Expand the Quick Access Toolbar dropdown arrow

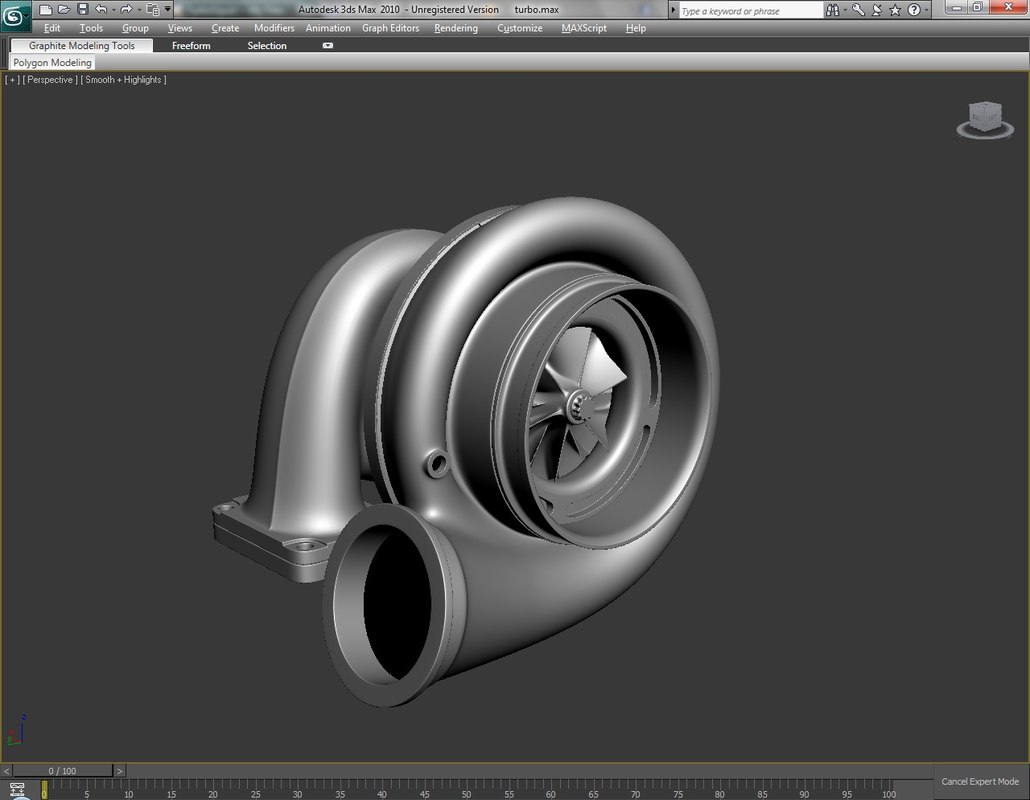click(167, 9)
